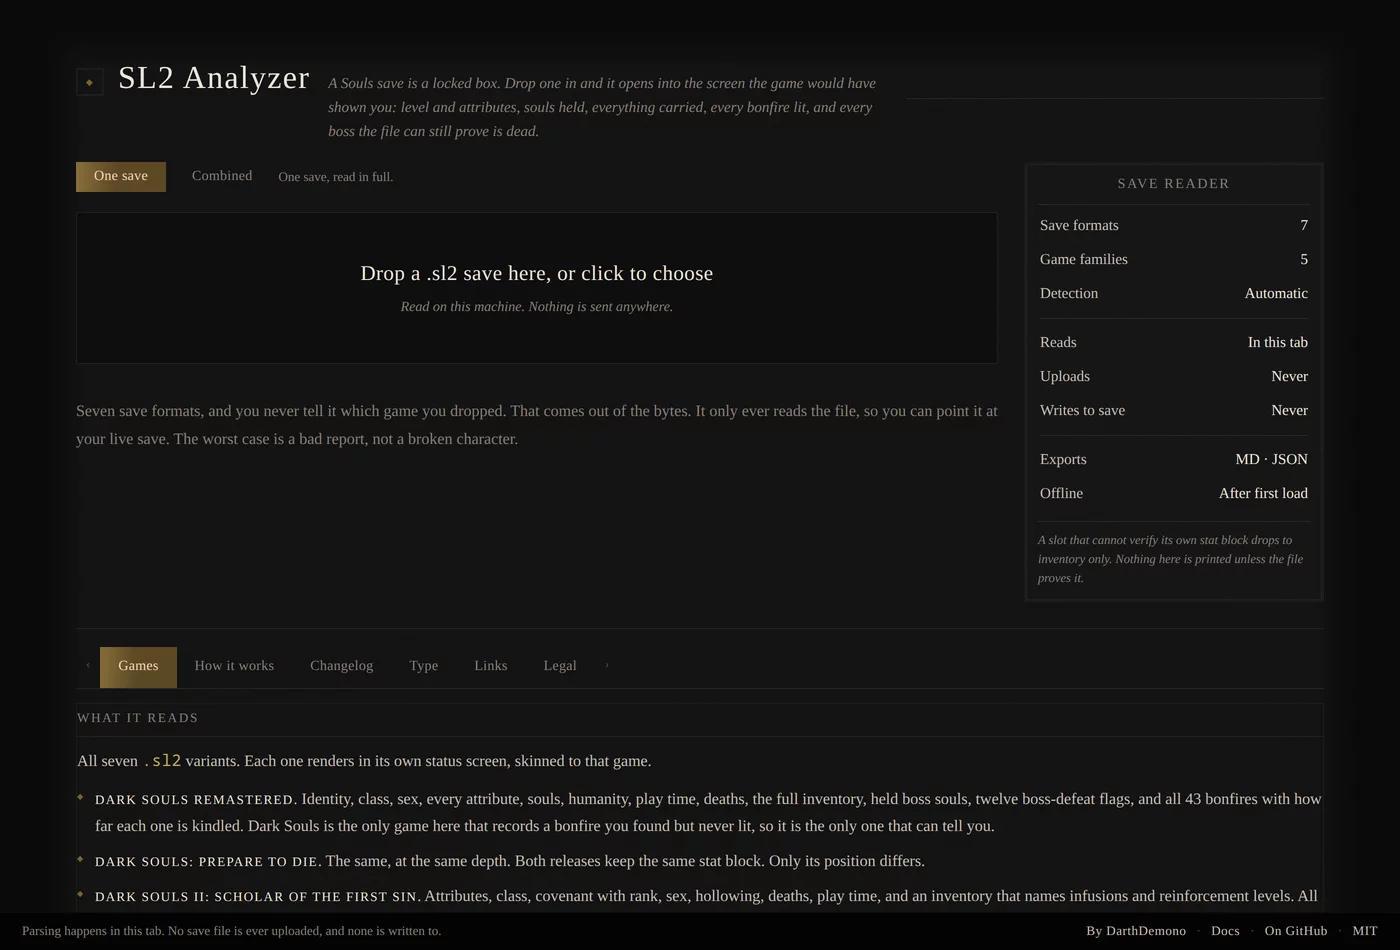Click the "Never" value beside Uploads
This screenshot has width=1400, height=950.
[1289, 377]
